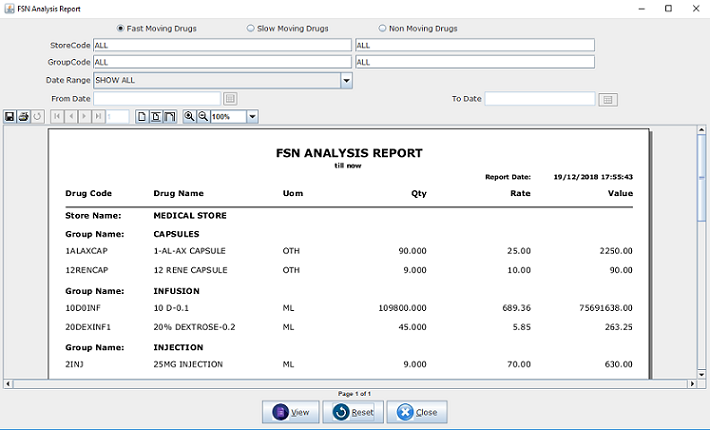Click the drug code 10D0INF
The width and height of the screenshot is (710, 430).
pos(83,308)
